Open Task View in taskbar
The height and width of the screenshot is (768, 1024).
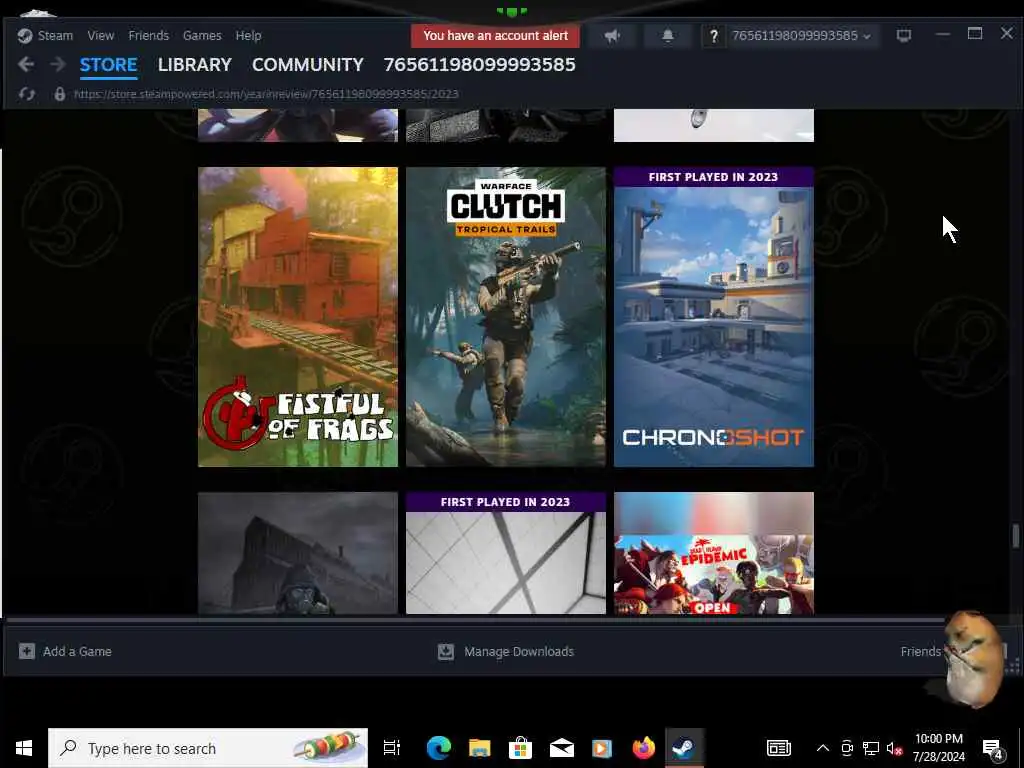pyautogui.click(x=392, y=748)
